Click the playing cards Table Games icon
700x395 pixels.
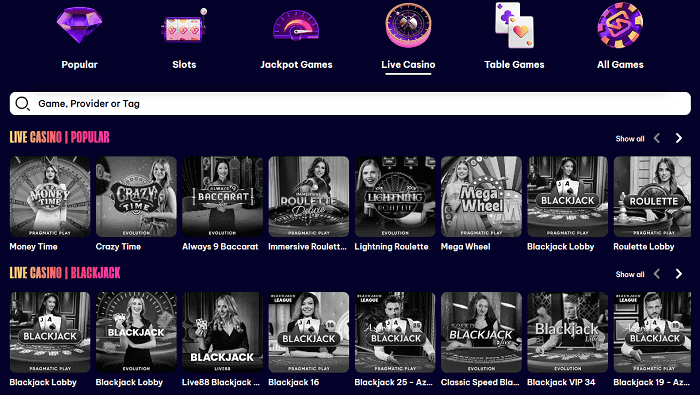click(x=514, y=25)
